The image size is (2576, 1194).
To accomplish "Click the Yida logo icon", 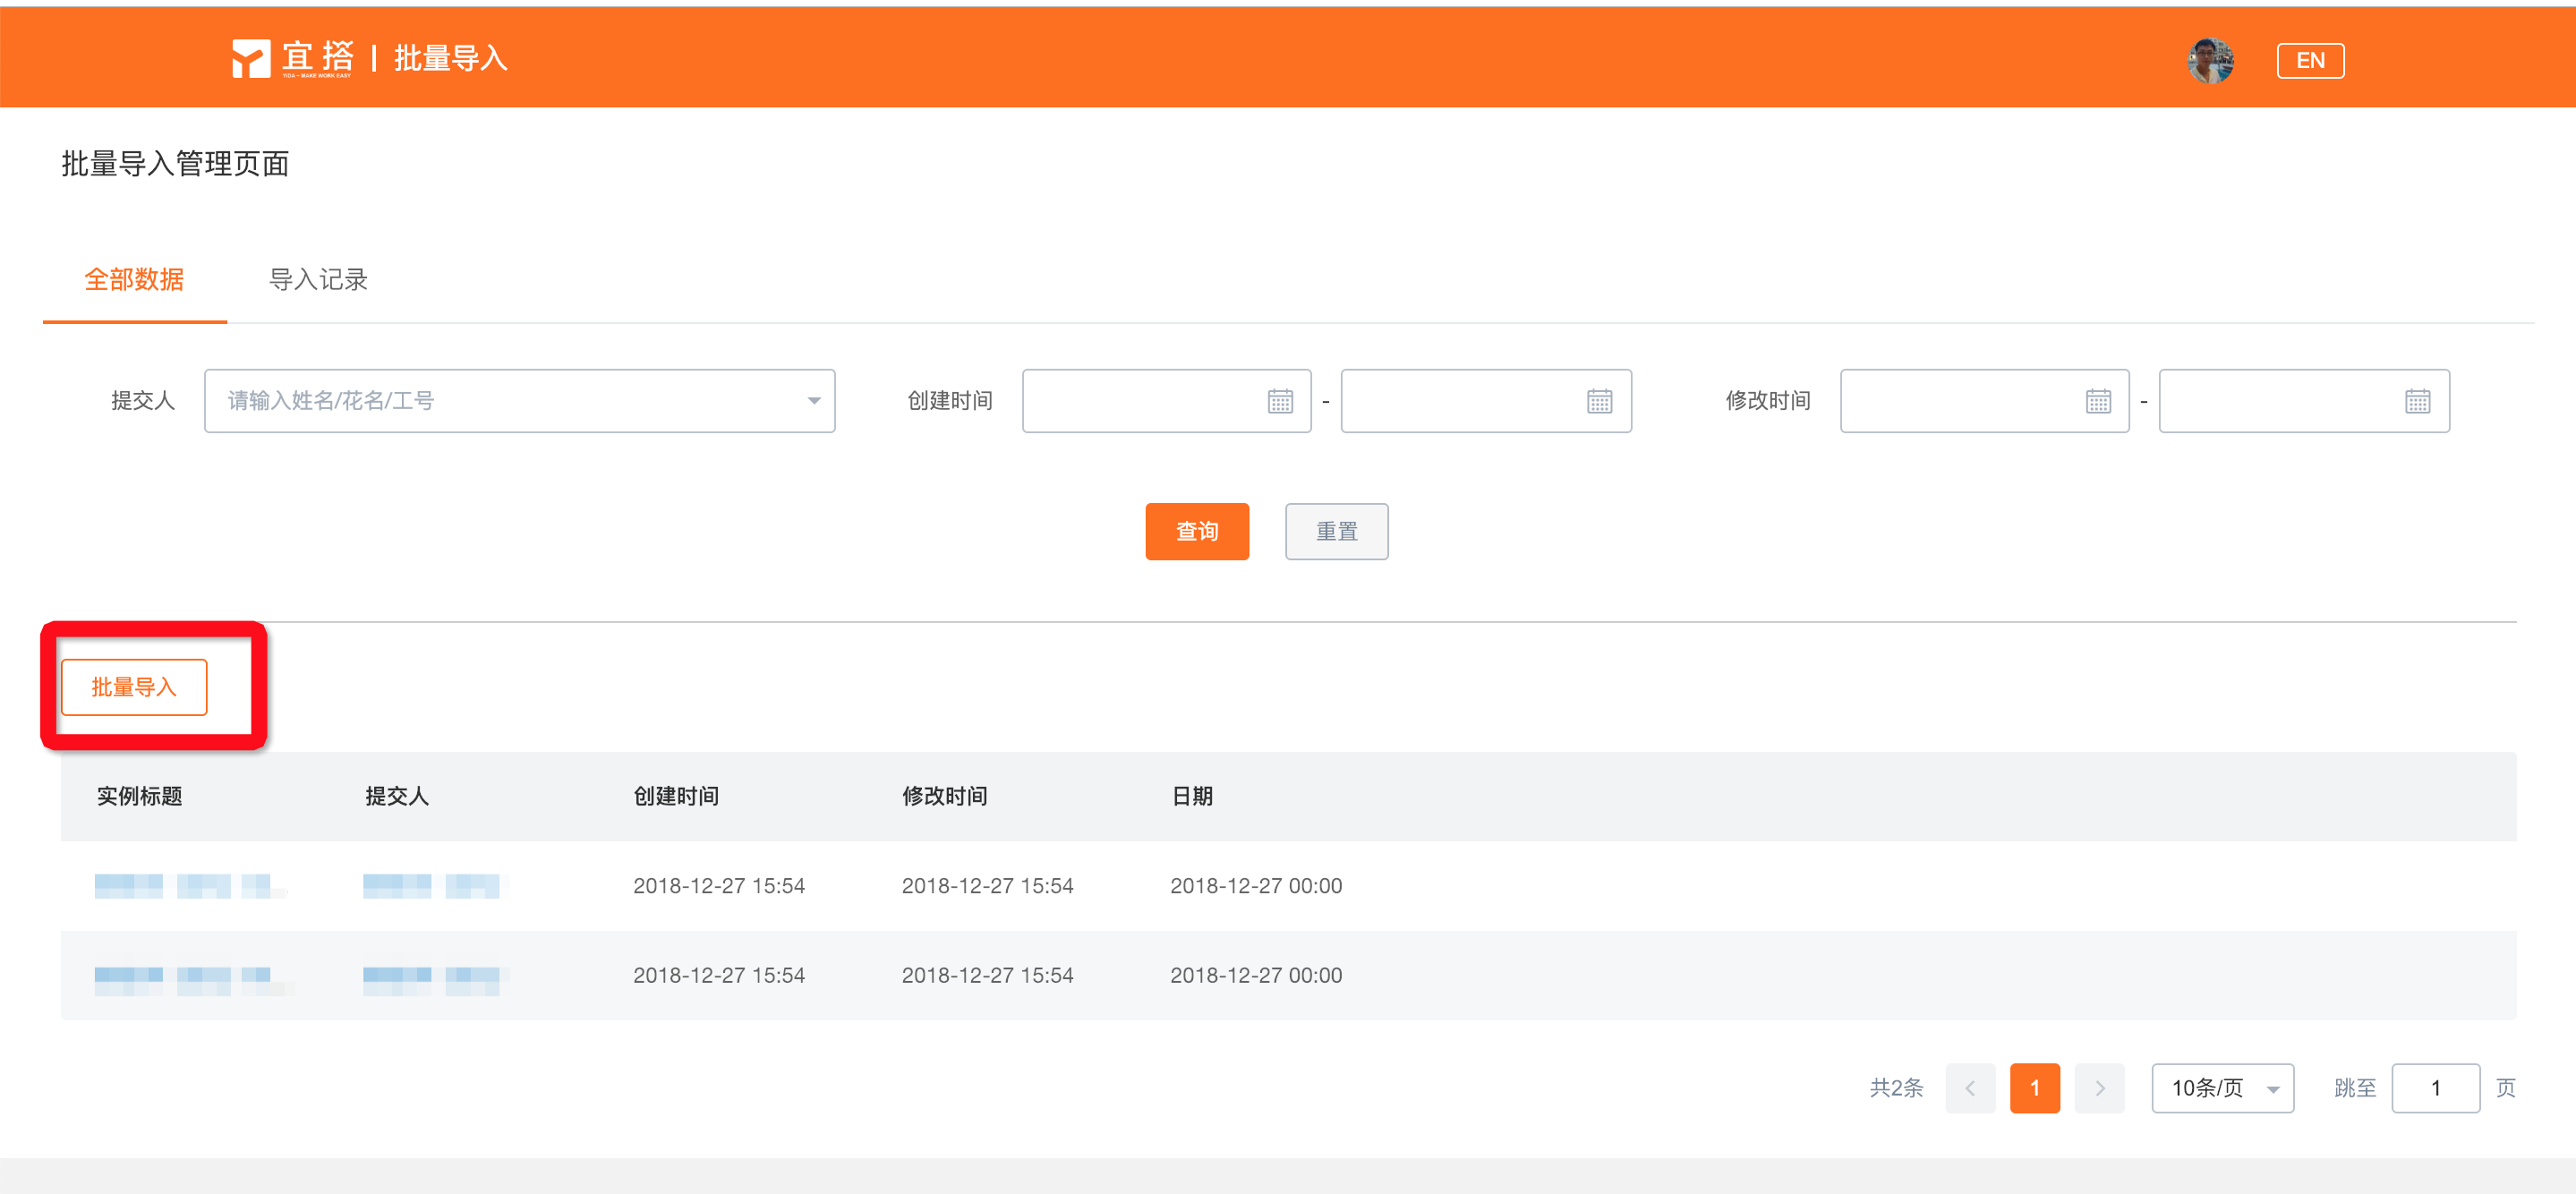I will (251, 58).
